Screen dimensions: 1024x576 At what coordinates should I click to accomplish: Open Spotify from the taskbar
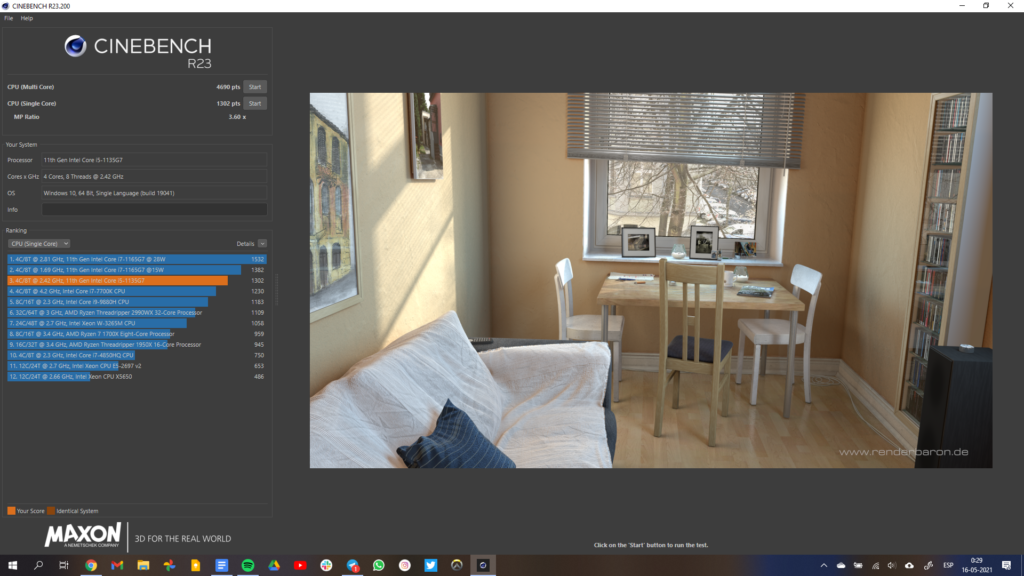[x=248, y=565]
